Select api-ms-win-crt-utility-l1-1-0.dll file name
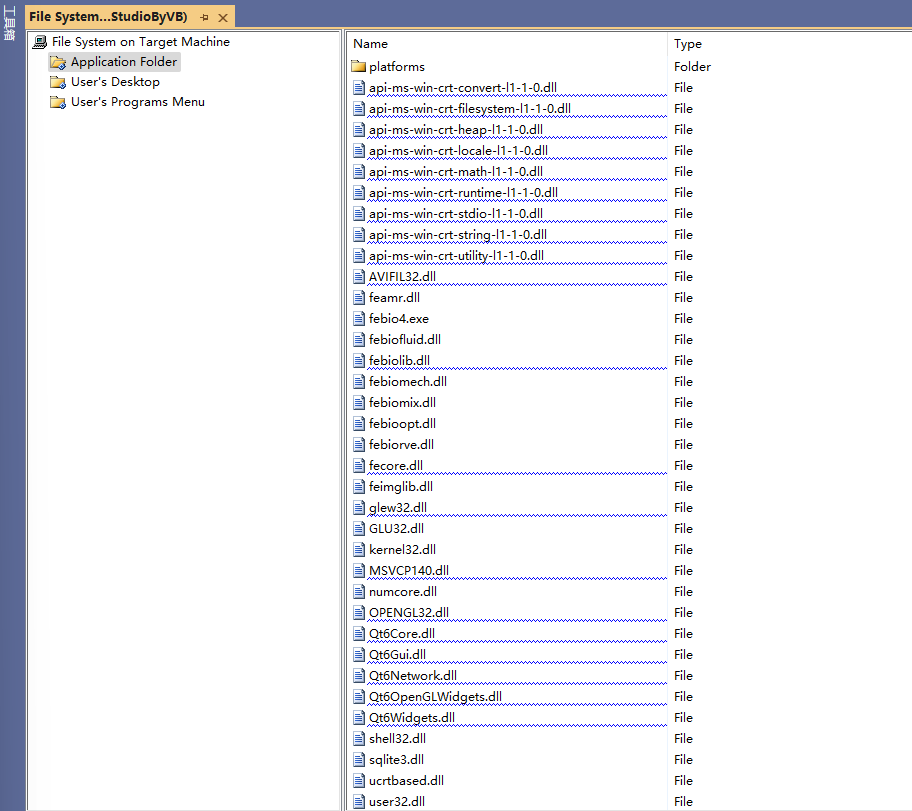This screenshot has width=912, height=811. (457, 255)
